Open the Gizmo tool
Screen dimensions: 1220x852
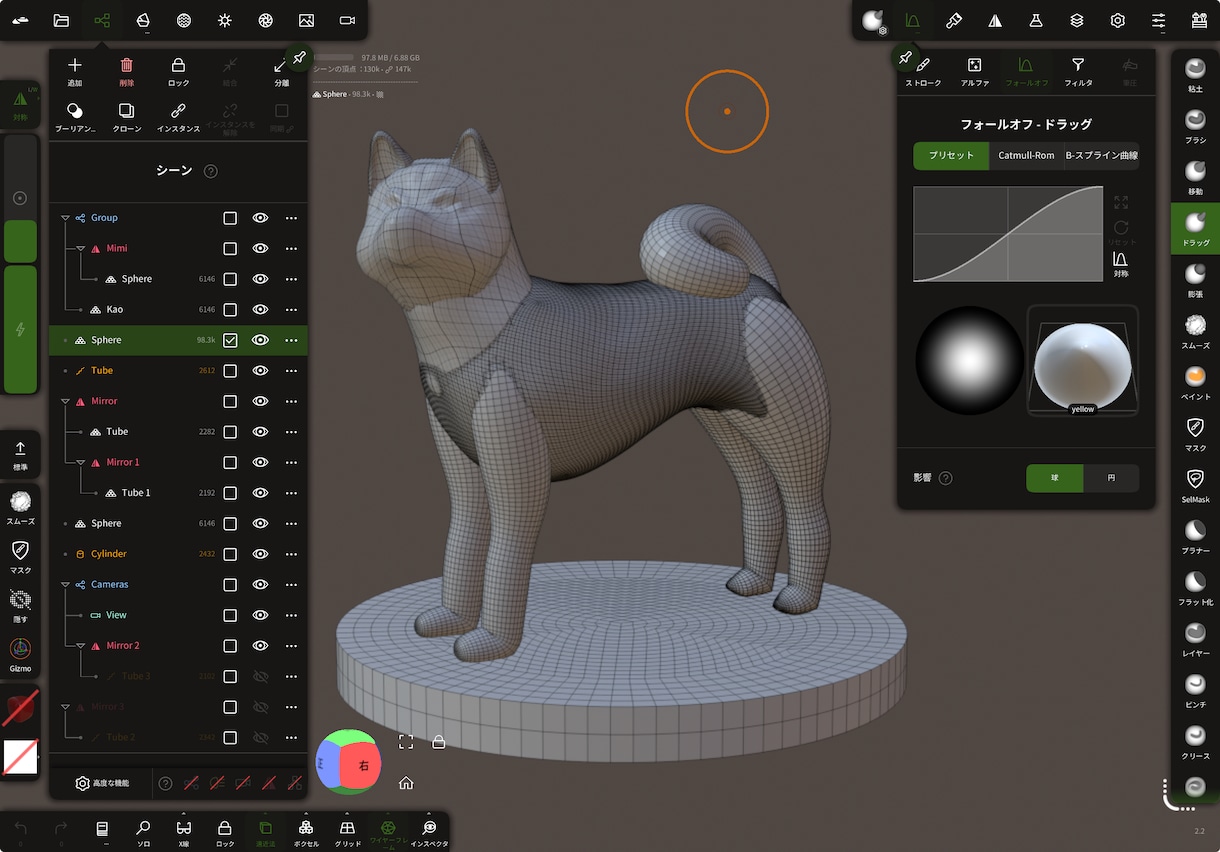tap(20, 654)
